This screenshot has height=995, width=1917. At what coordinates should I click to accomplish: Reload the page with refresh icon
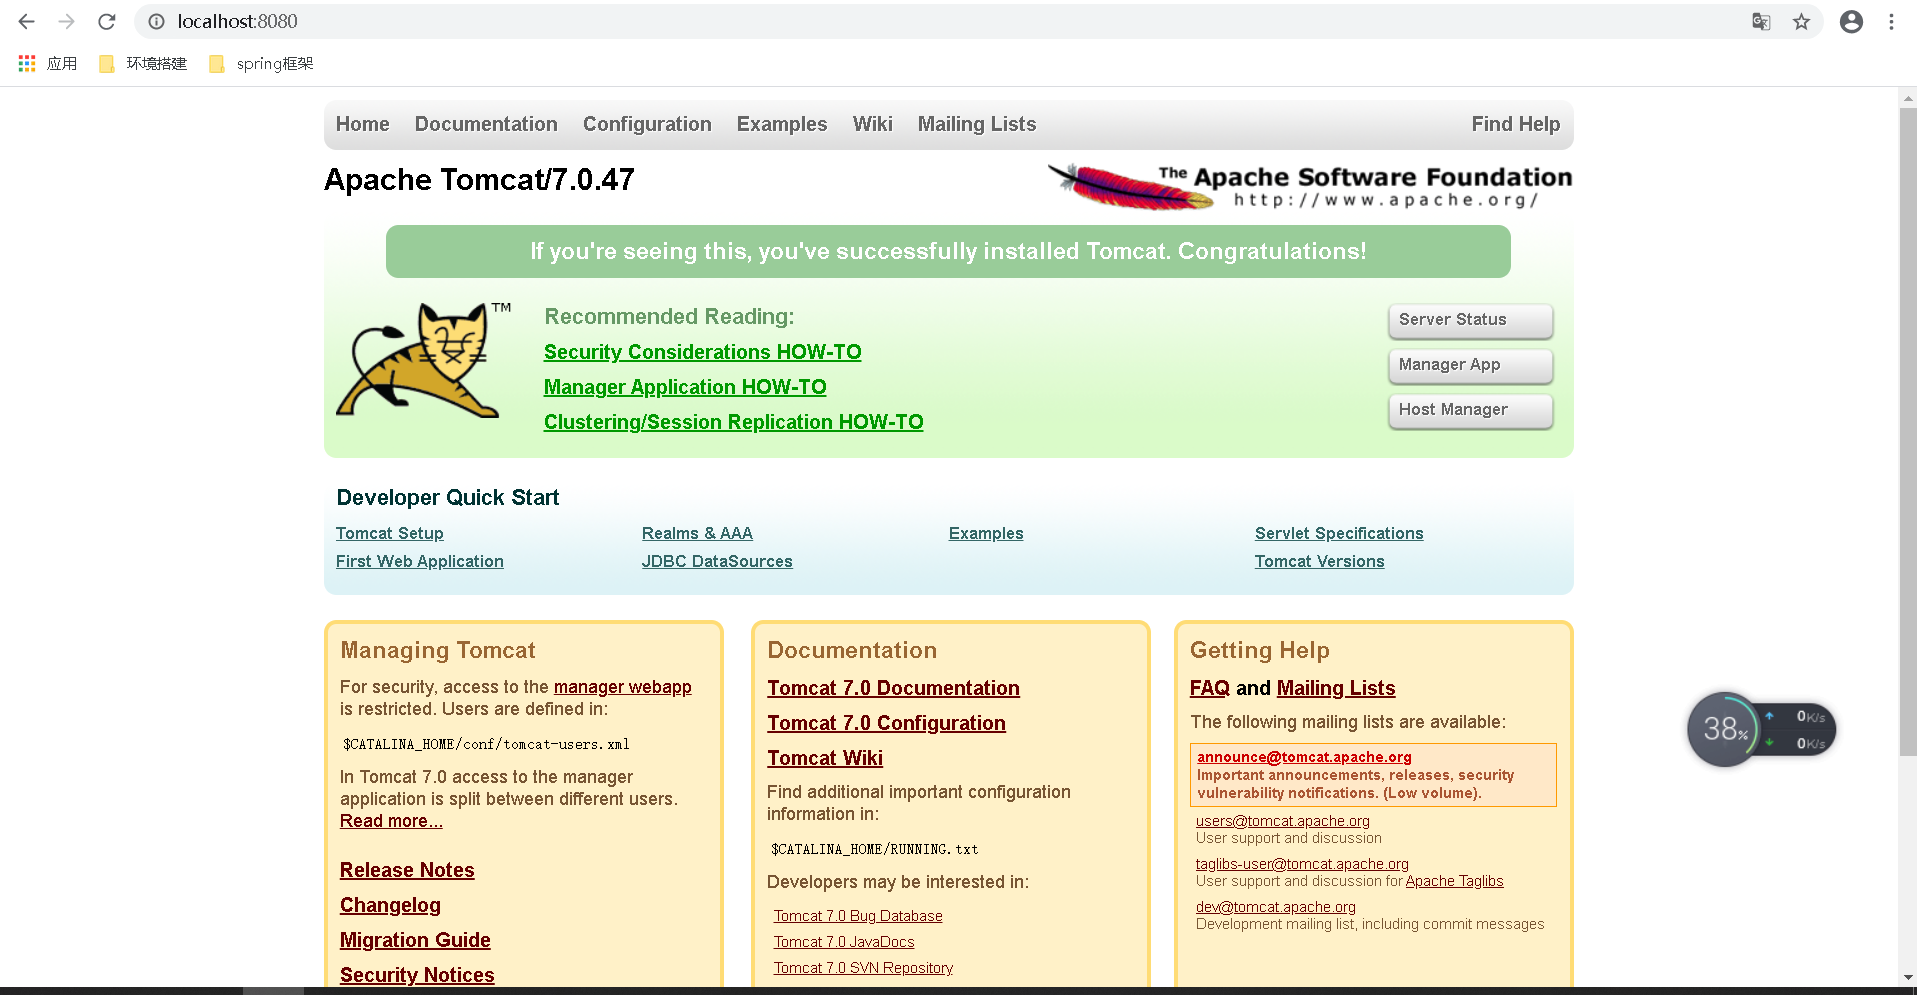coord(107,21)
